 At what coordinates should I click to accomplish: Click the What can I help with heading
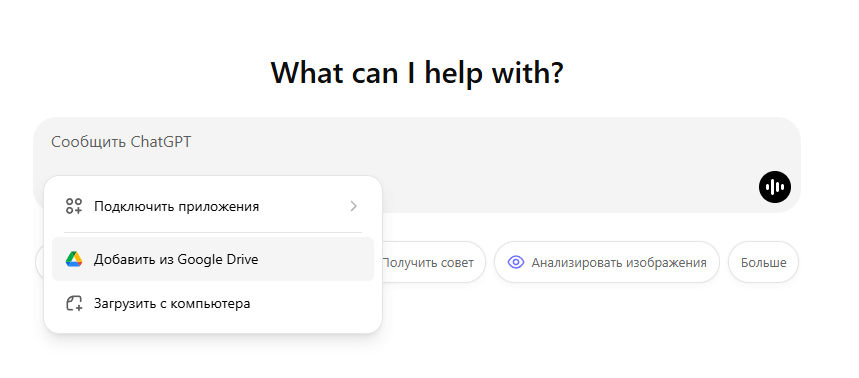coord(417,73)
